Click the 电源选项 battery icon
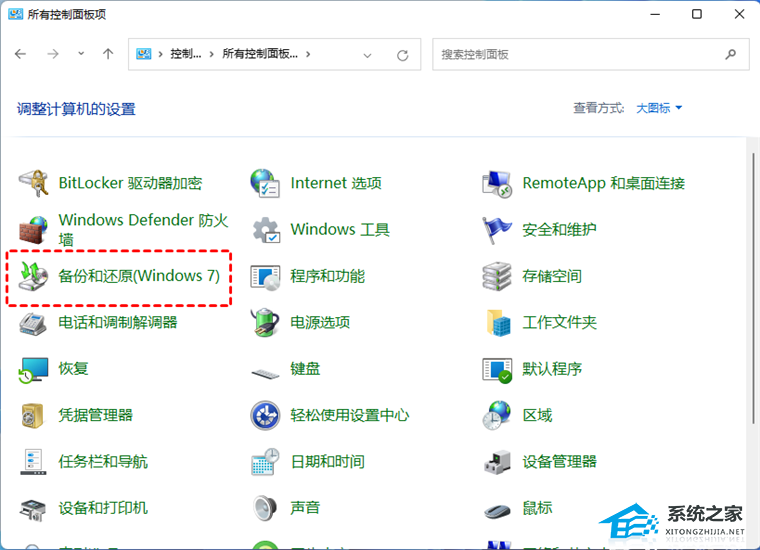 click(265, 322)
